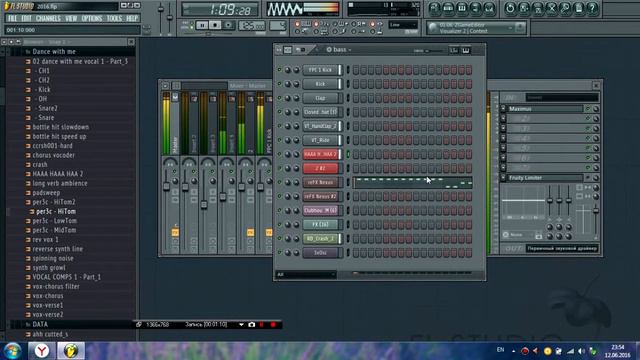Click the cut scissors toolbar icon
The height and width of the screenshot is (360, 640).
click(552, 8)
